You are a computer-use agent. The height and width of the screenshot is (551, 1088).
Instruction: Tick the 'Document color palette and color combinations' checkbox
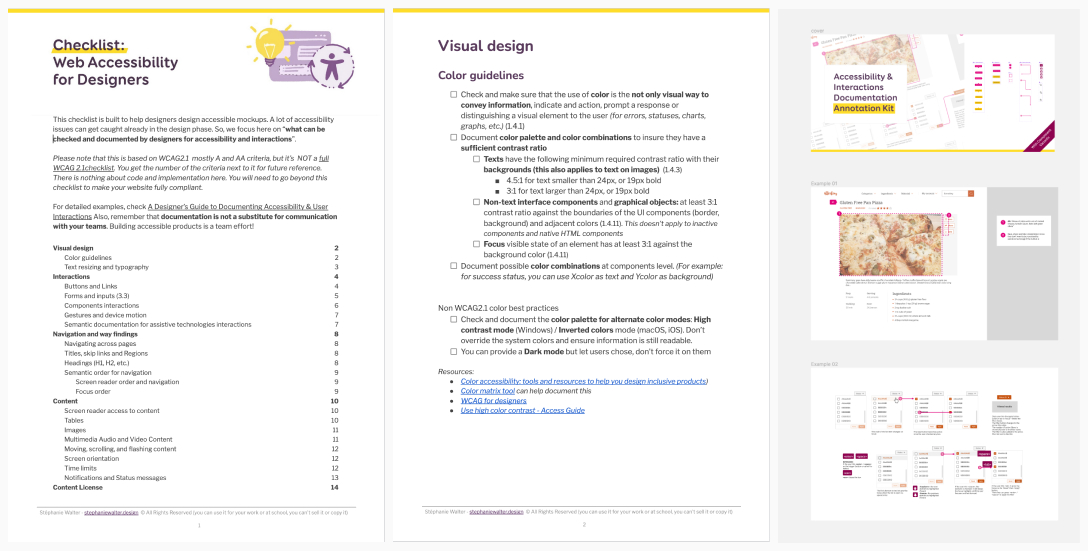pos(453,137)
